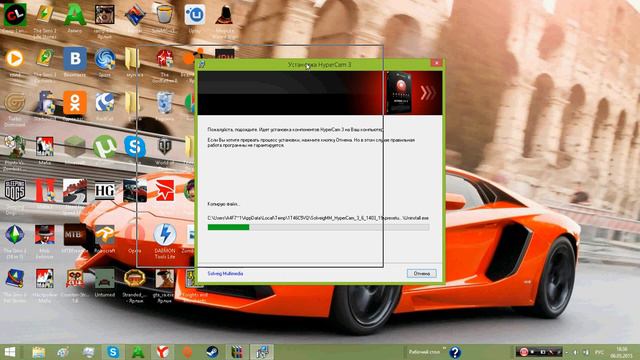
Task: Open the green letter A shortcut
Action: 75,15
